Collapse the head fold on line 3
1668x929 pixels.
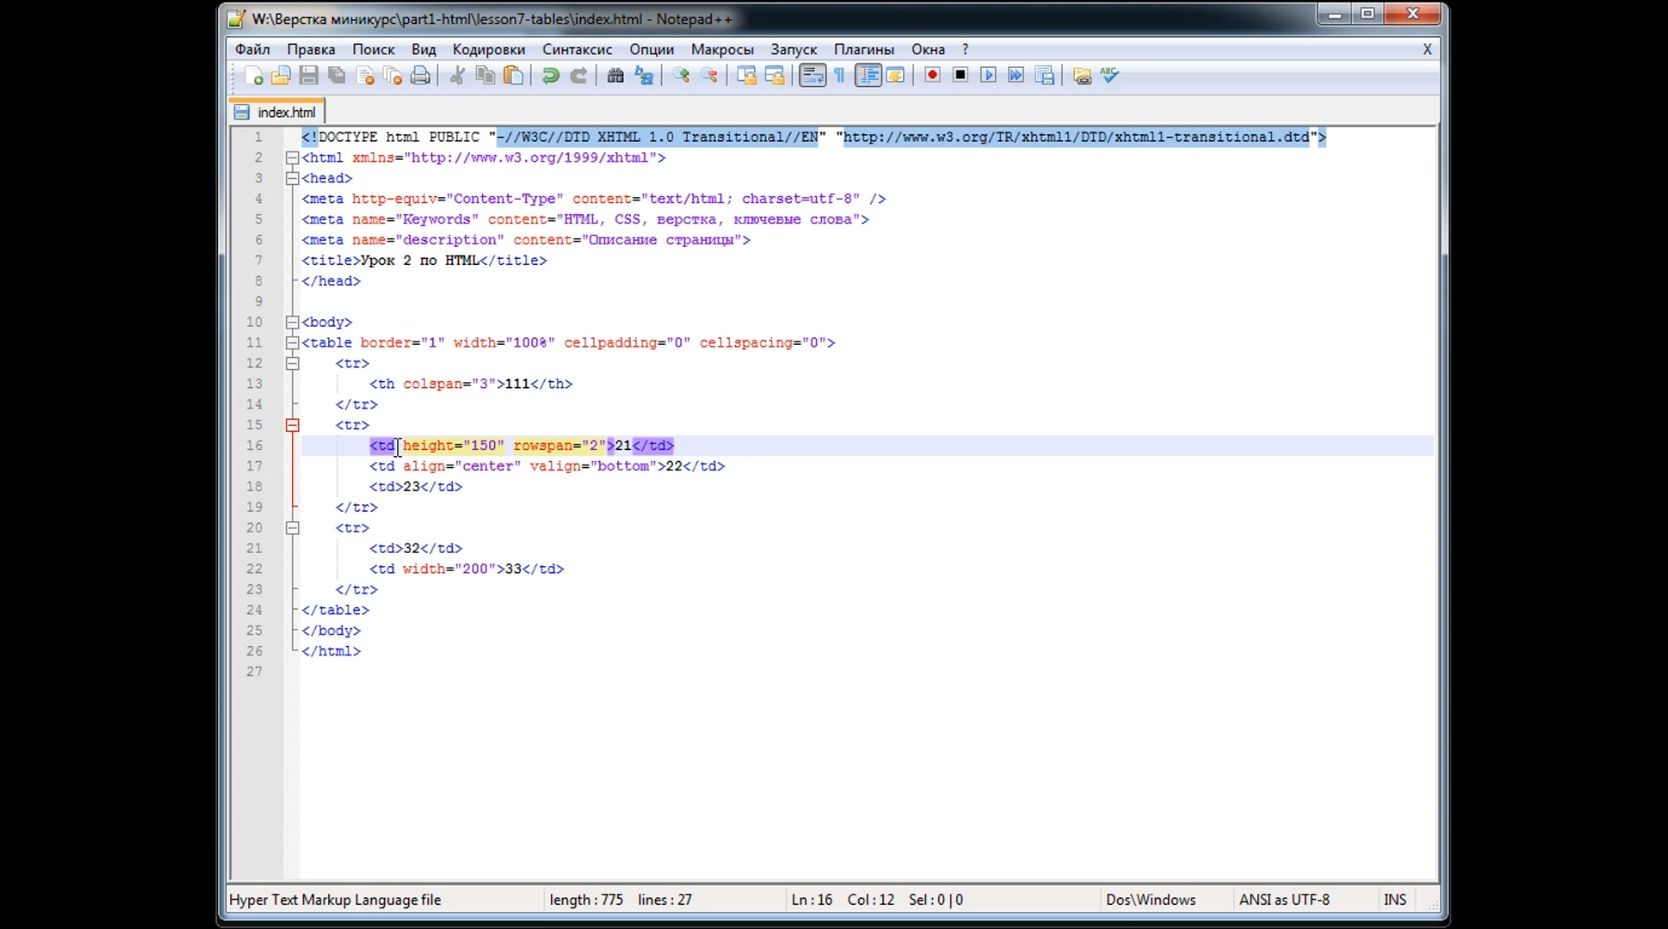point(292,178)
